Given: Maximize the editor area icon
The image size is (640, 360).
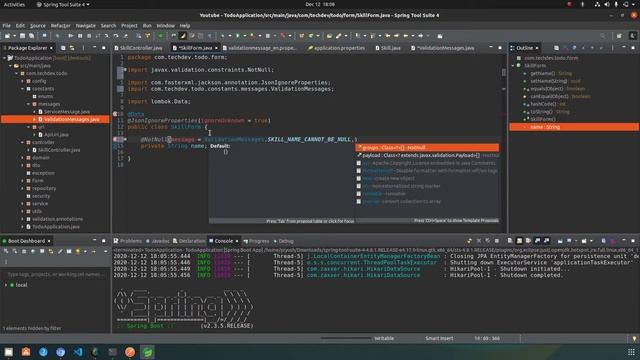Looking at the screenshot, I should point(500,48).
